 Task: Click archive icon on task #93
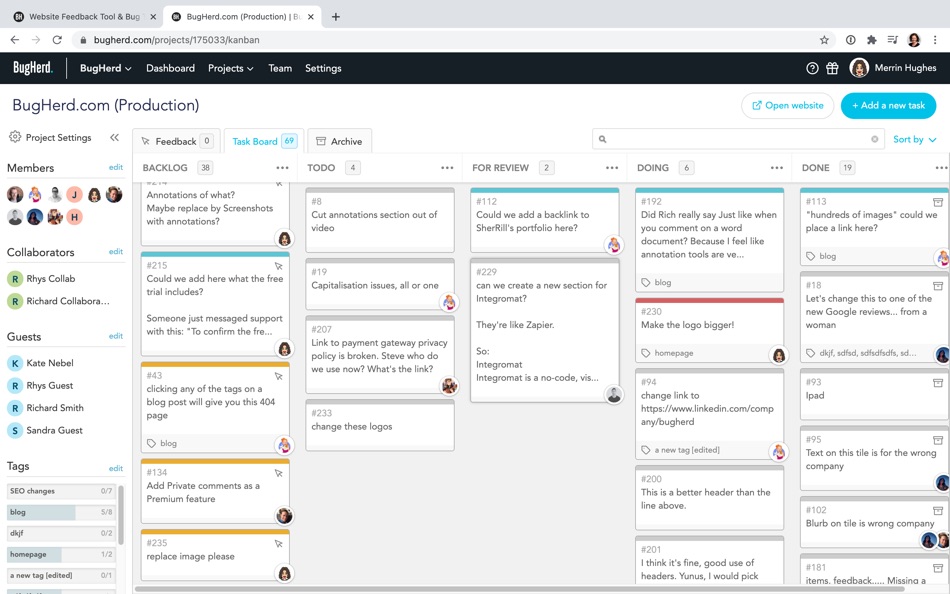coord(938,382)
